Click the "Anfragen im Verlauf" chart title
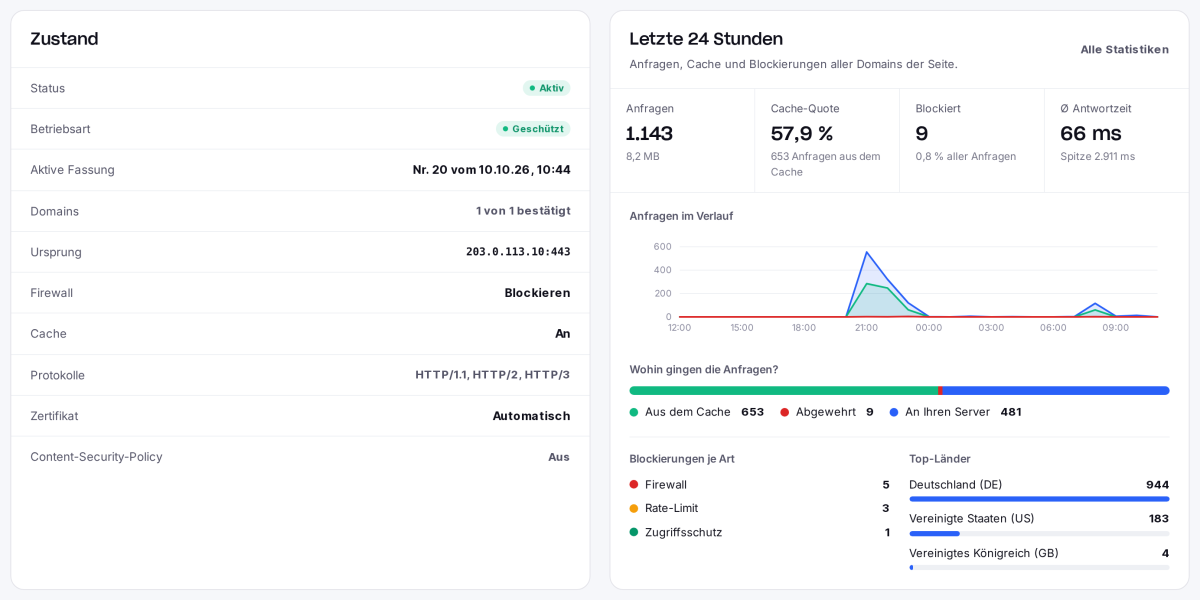The width and height of the screenshot is (1200, 600). [681, 216]
